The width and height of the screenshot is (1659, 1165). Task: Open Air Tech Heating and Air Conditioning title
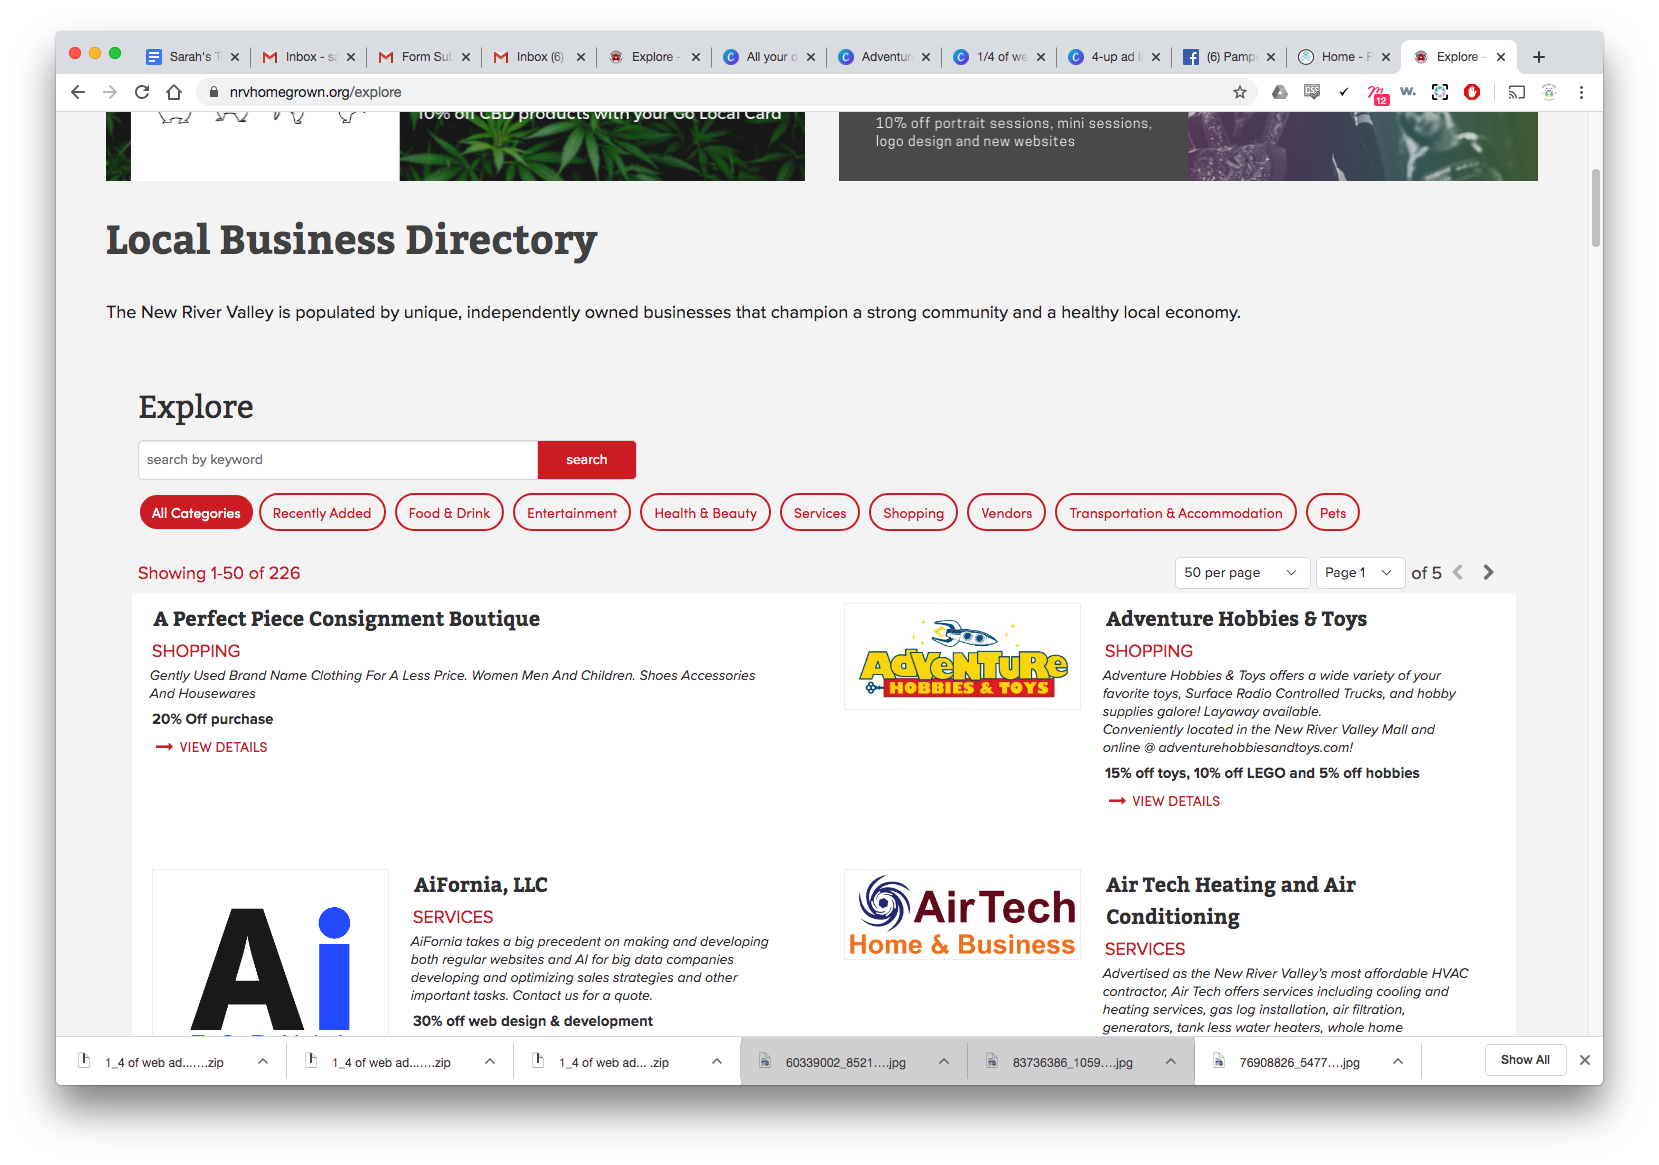pos(1231,901)
